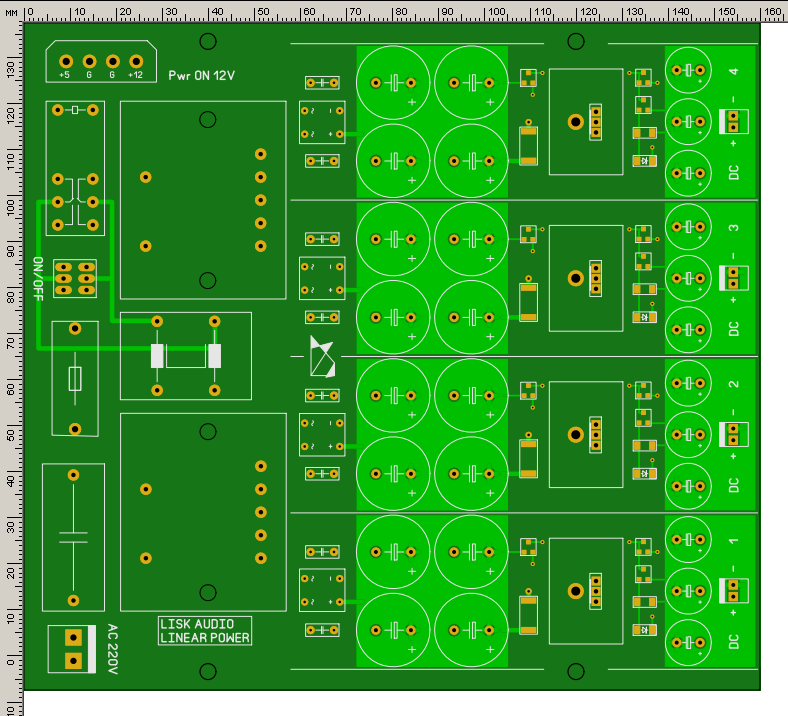Click the regulator mounting pad in channel 1
The width and height of the screenshot is (788, 716).
(x=575, y=590)
